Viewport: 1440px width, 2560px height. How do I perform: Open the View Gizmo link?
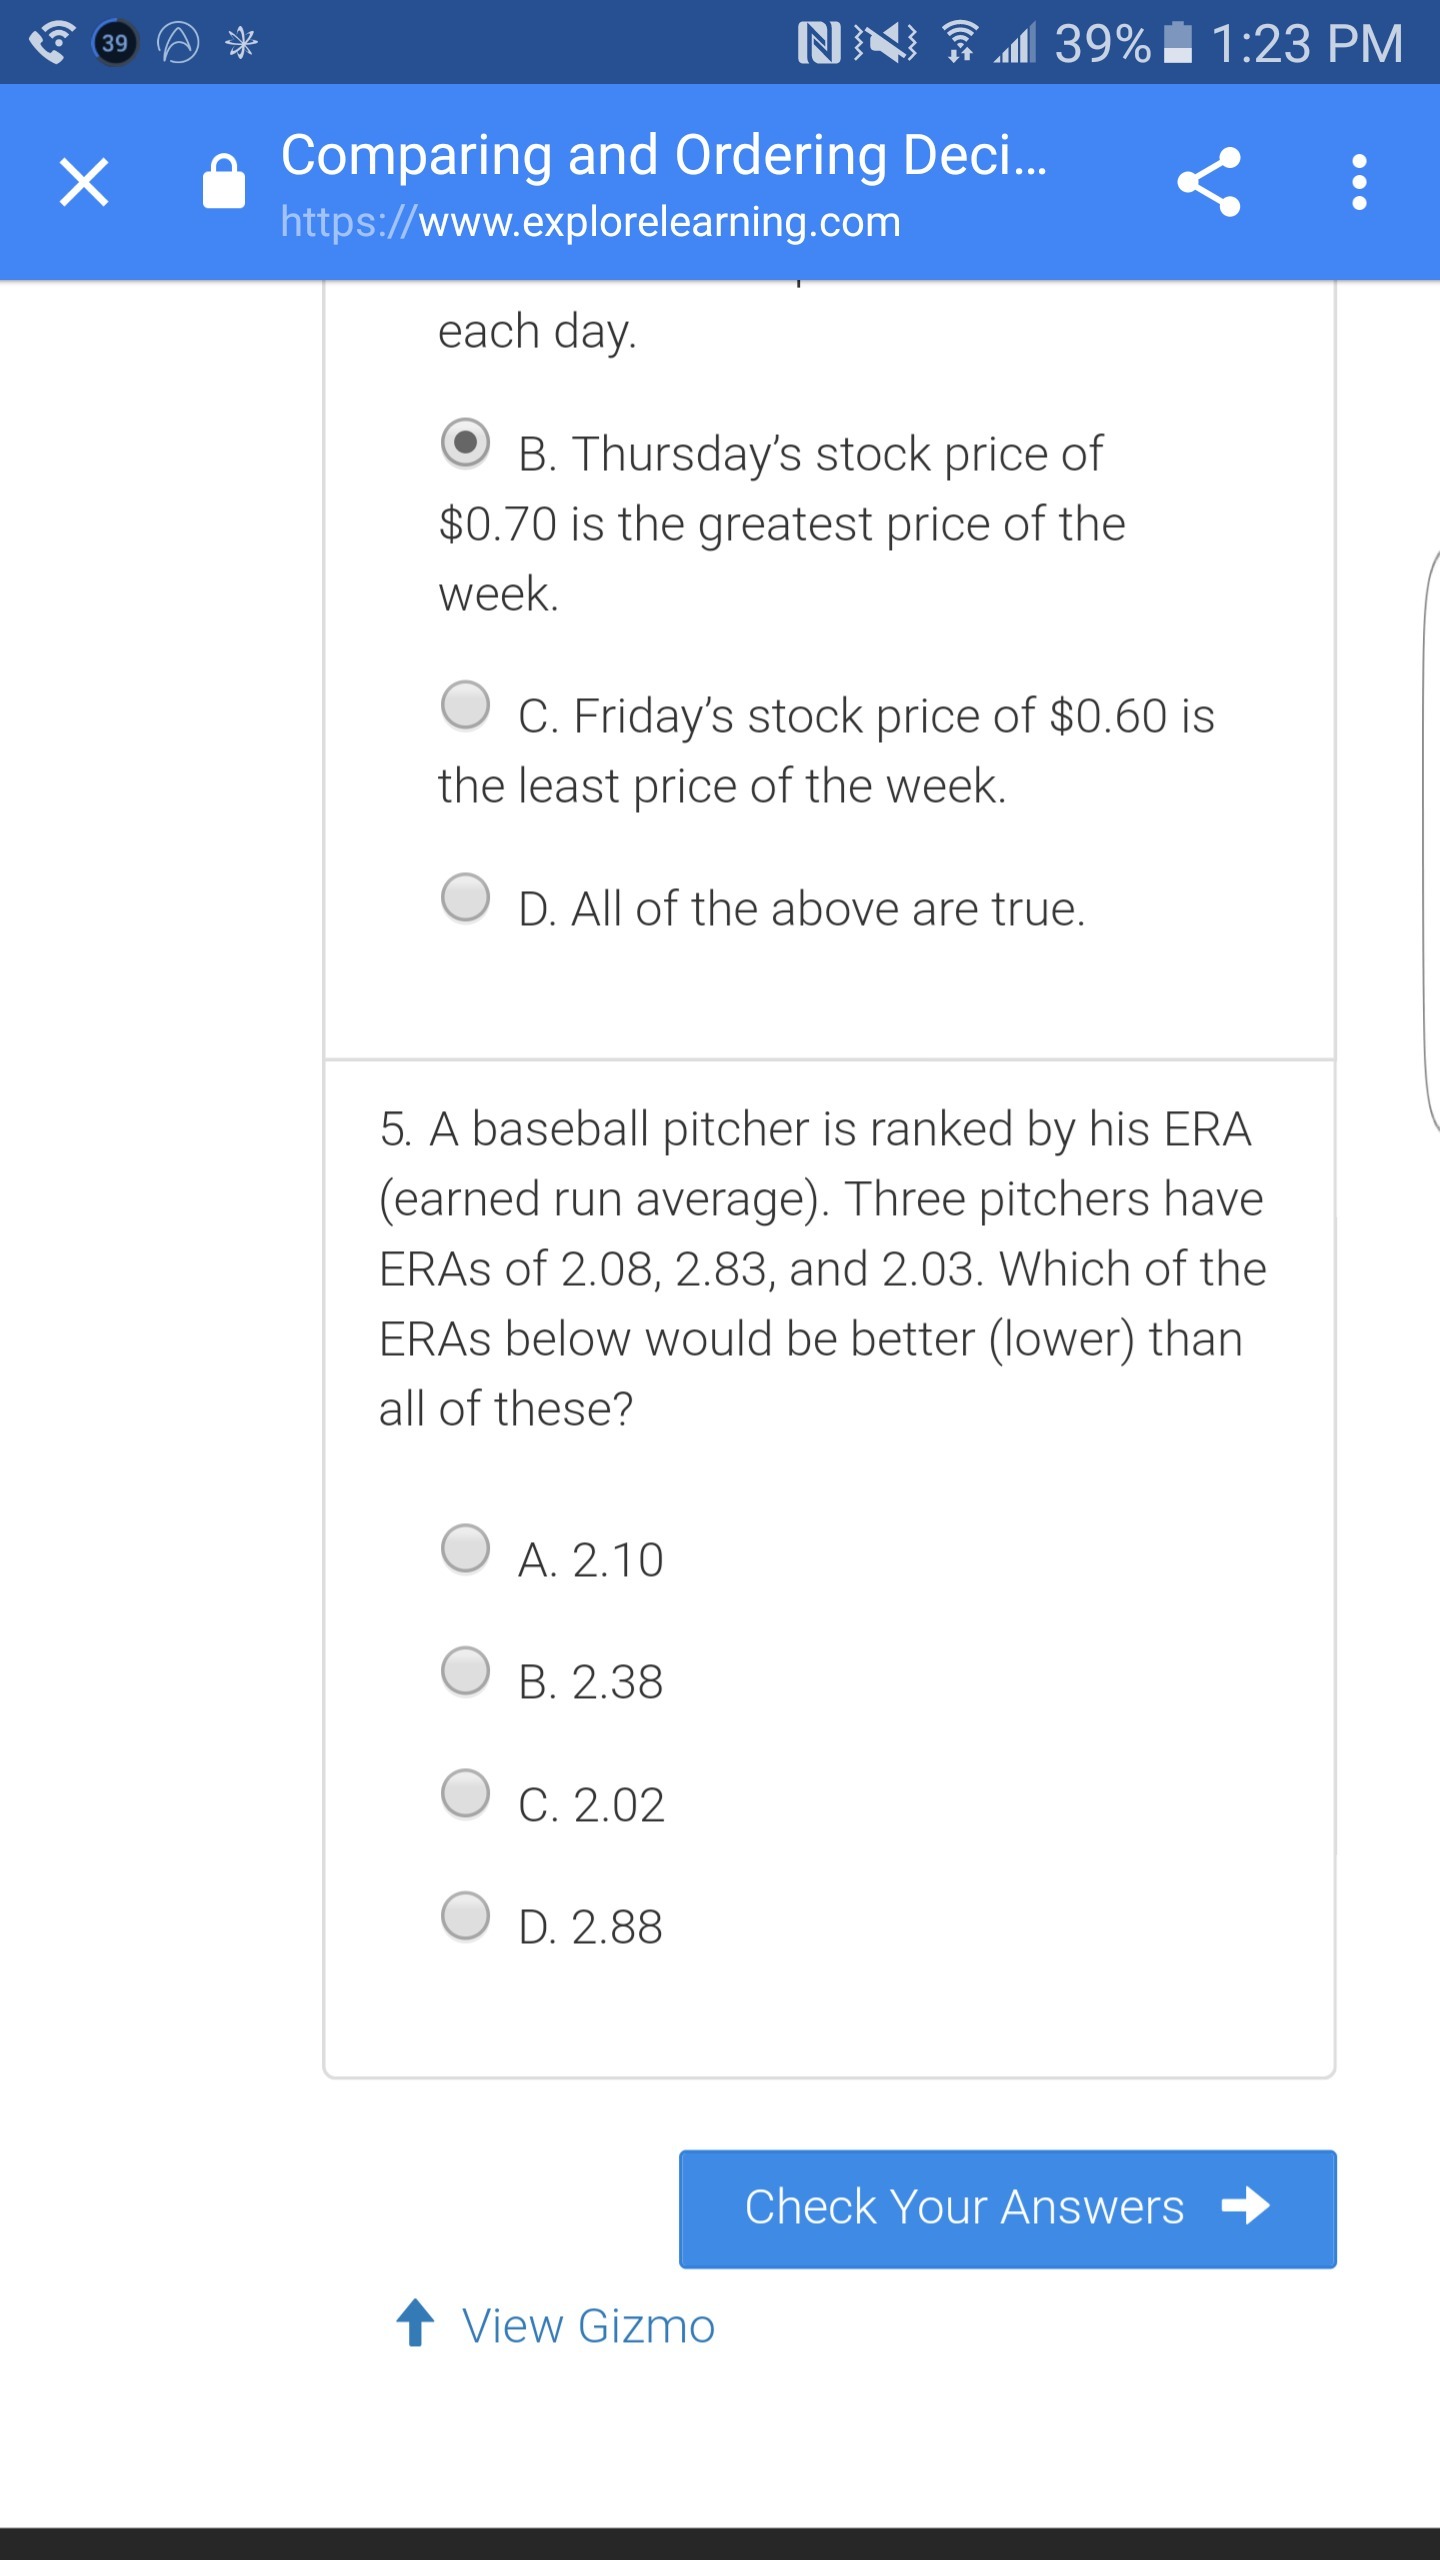tap(588, 2326)
